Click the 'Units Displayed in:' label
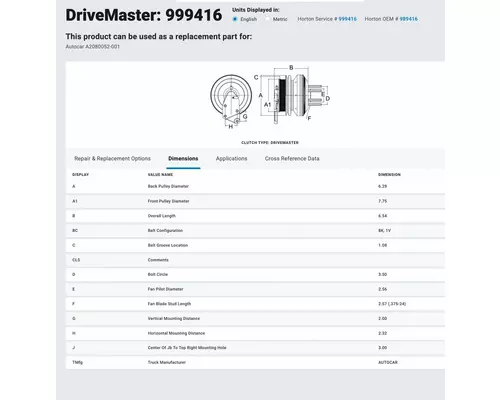Screen dimensions: 500x400 256,10
